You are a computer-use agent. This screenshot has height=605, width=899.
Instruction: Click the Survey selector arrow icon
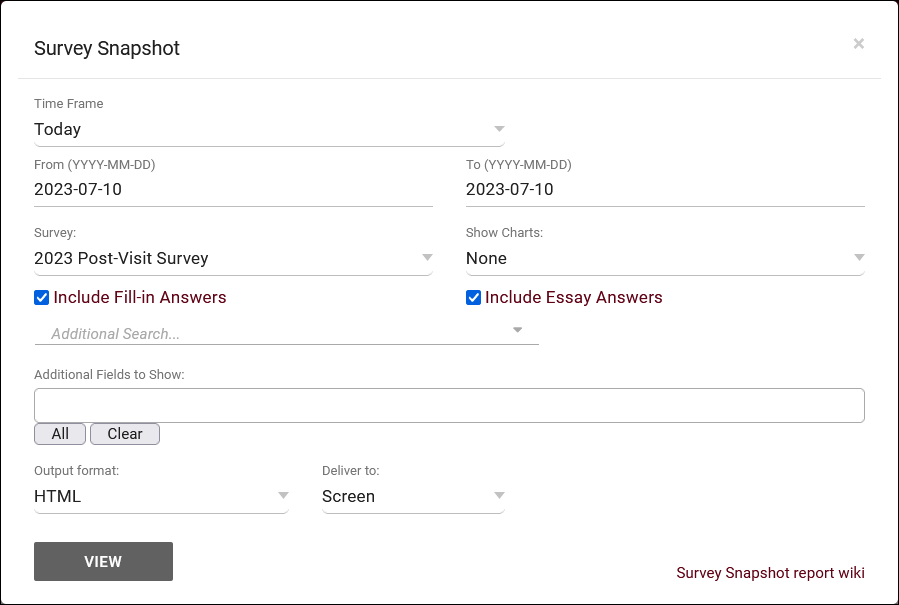pos(427,258)
